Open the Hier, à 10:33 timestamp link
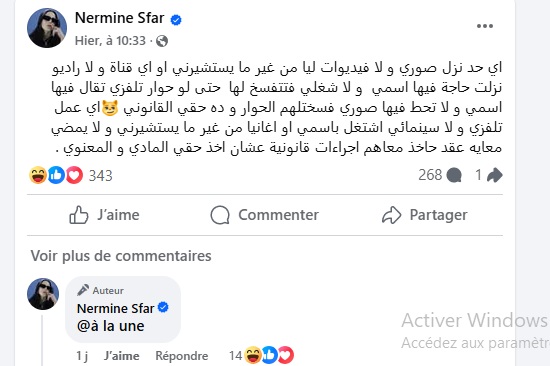Screen dimensions: 550x366 pyautogui.click(x=110, y=41)
